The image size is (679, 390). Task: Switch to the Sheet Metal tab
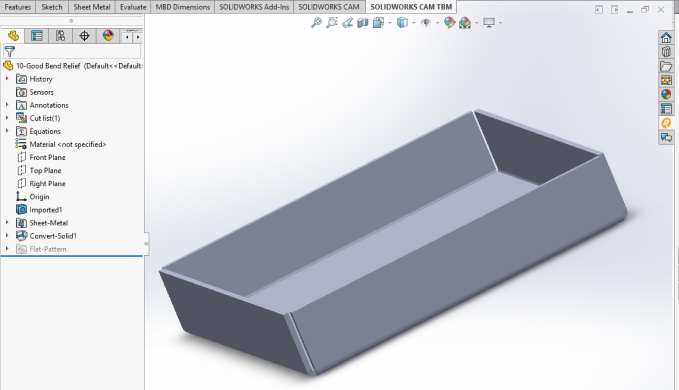(x=92, y=7)
